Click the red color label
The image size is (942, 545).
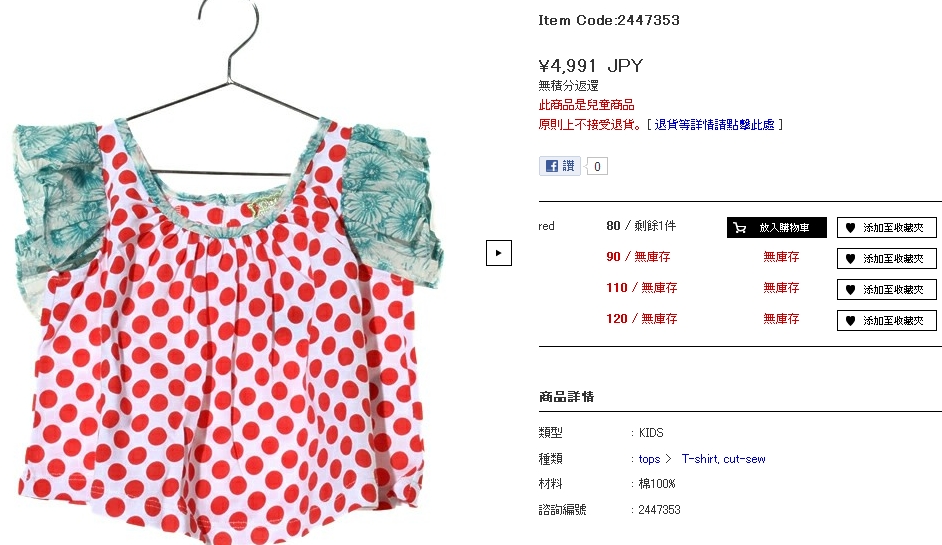coord(546,226)
